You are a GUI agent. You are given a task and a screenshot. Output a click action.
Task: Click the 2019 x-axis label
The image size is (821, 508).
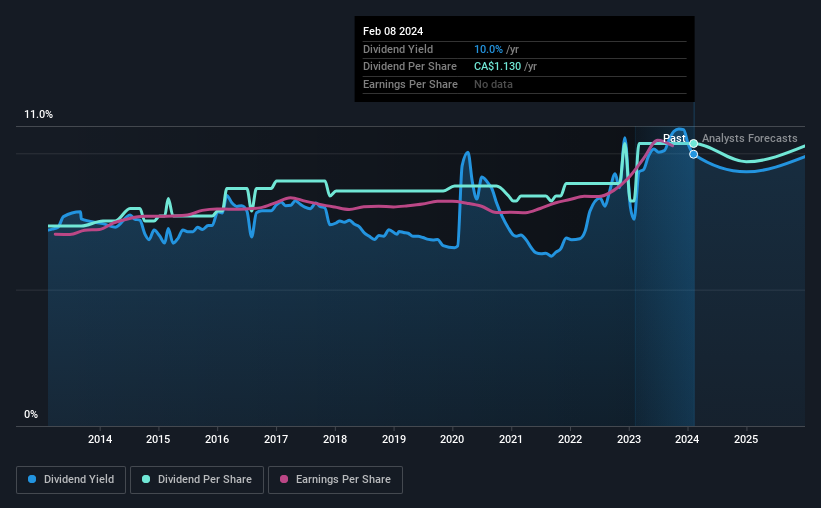click(x=394, y=439)
